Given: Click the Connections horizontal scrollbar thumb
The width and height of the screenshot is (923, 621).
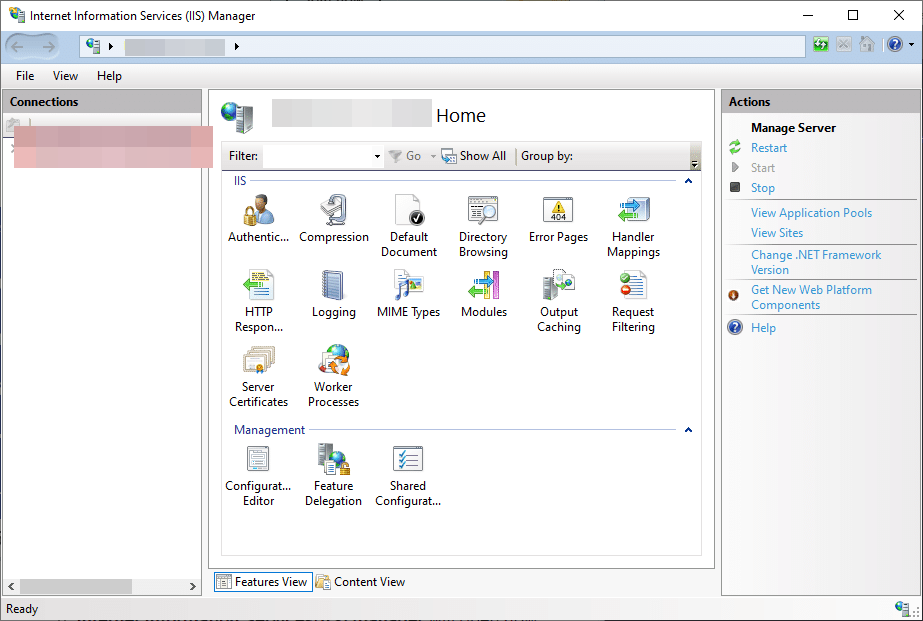Looking at the screenshot, I should (x=76, y=586).
